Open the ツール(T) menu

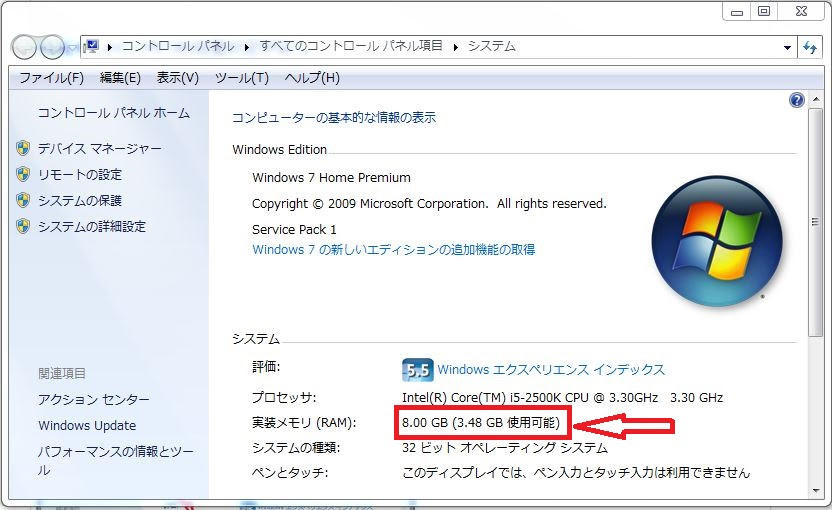[241, 78]
